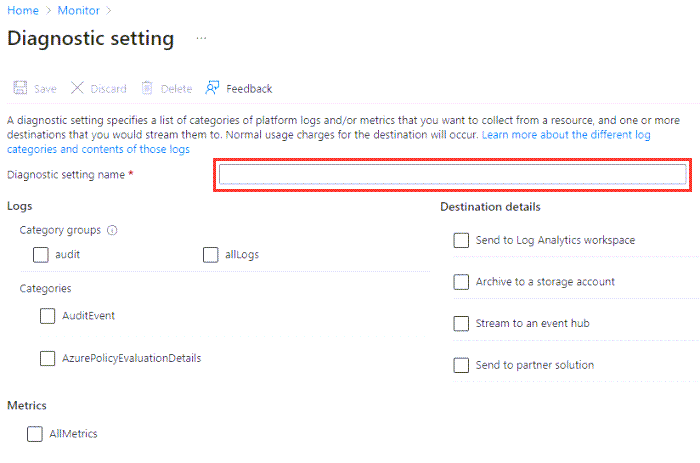Screen dimensions: 700x463
Task: Check Send to partner solution
Action: 461,365
